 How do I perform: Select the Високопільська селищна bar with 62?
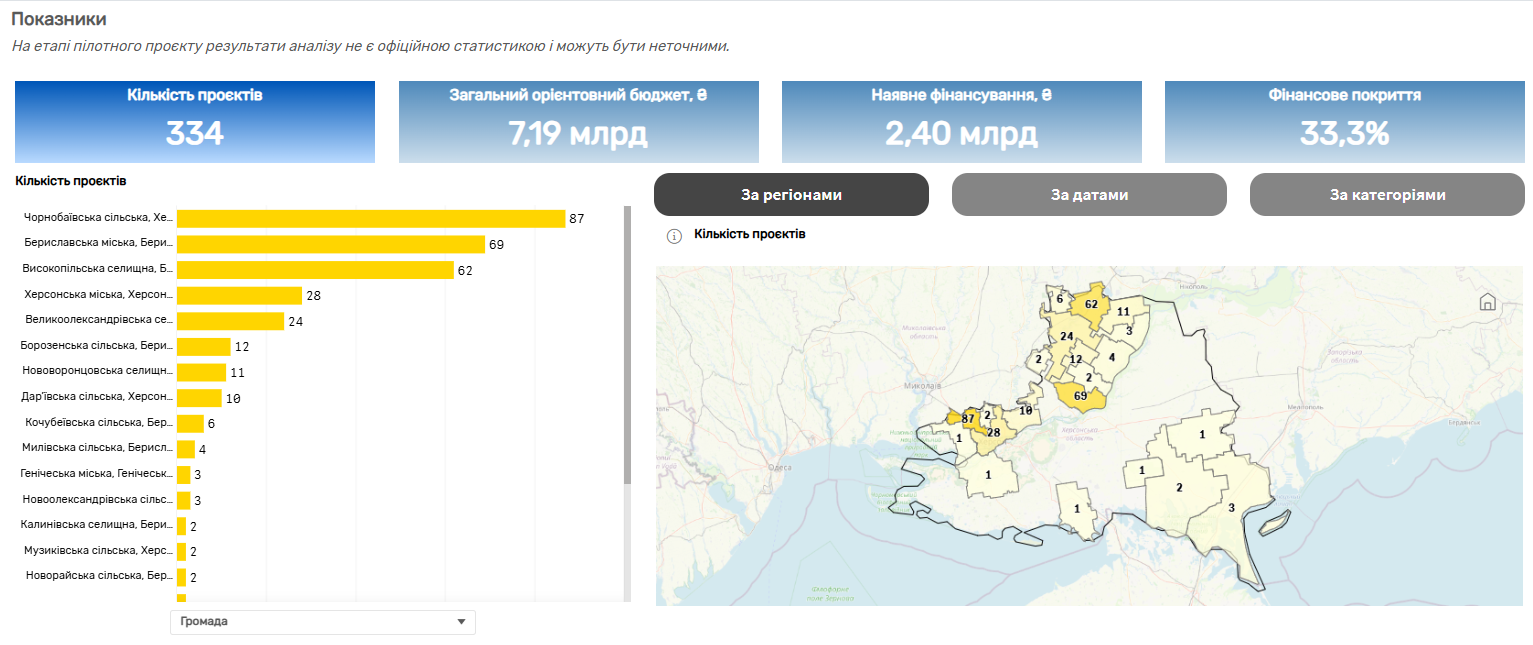coord(315,271)
